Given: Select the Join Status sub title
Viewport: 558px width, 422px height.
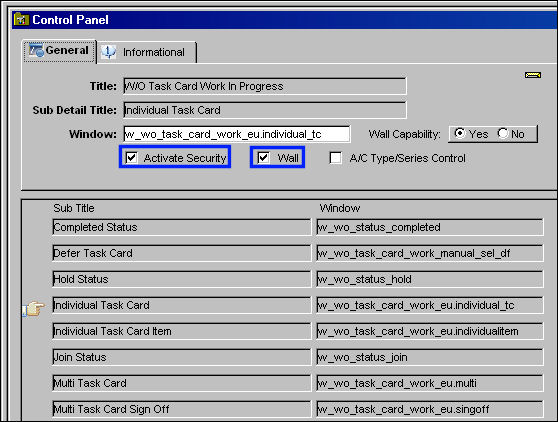Looking at the screenshot, I should (181, 357).
